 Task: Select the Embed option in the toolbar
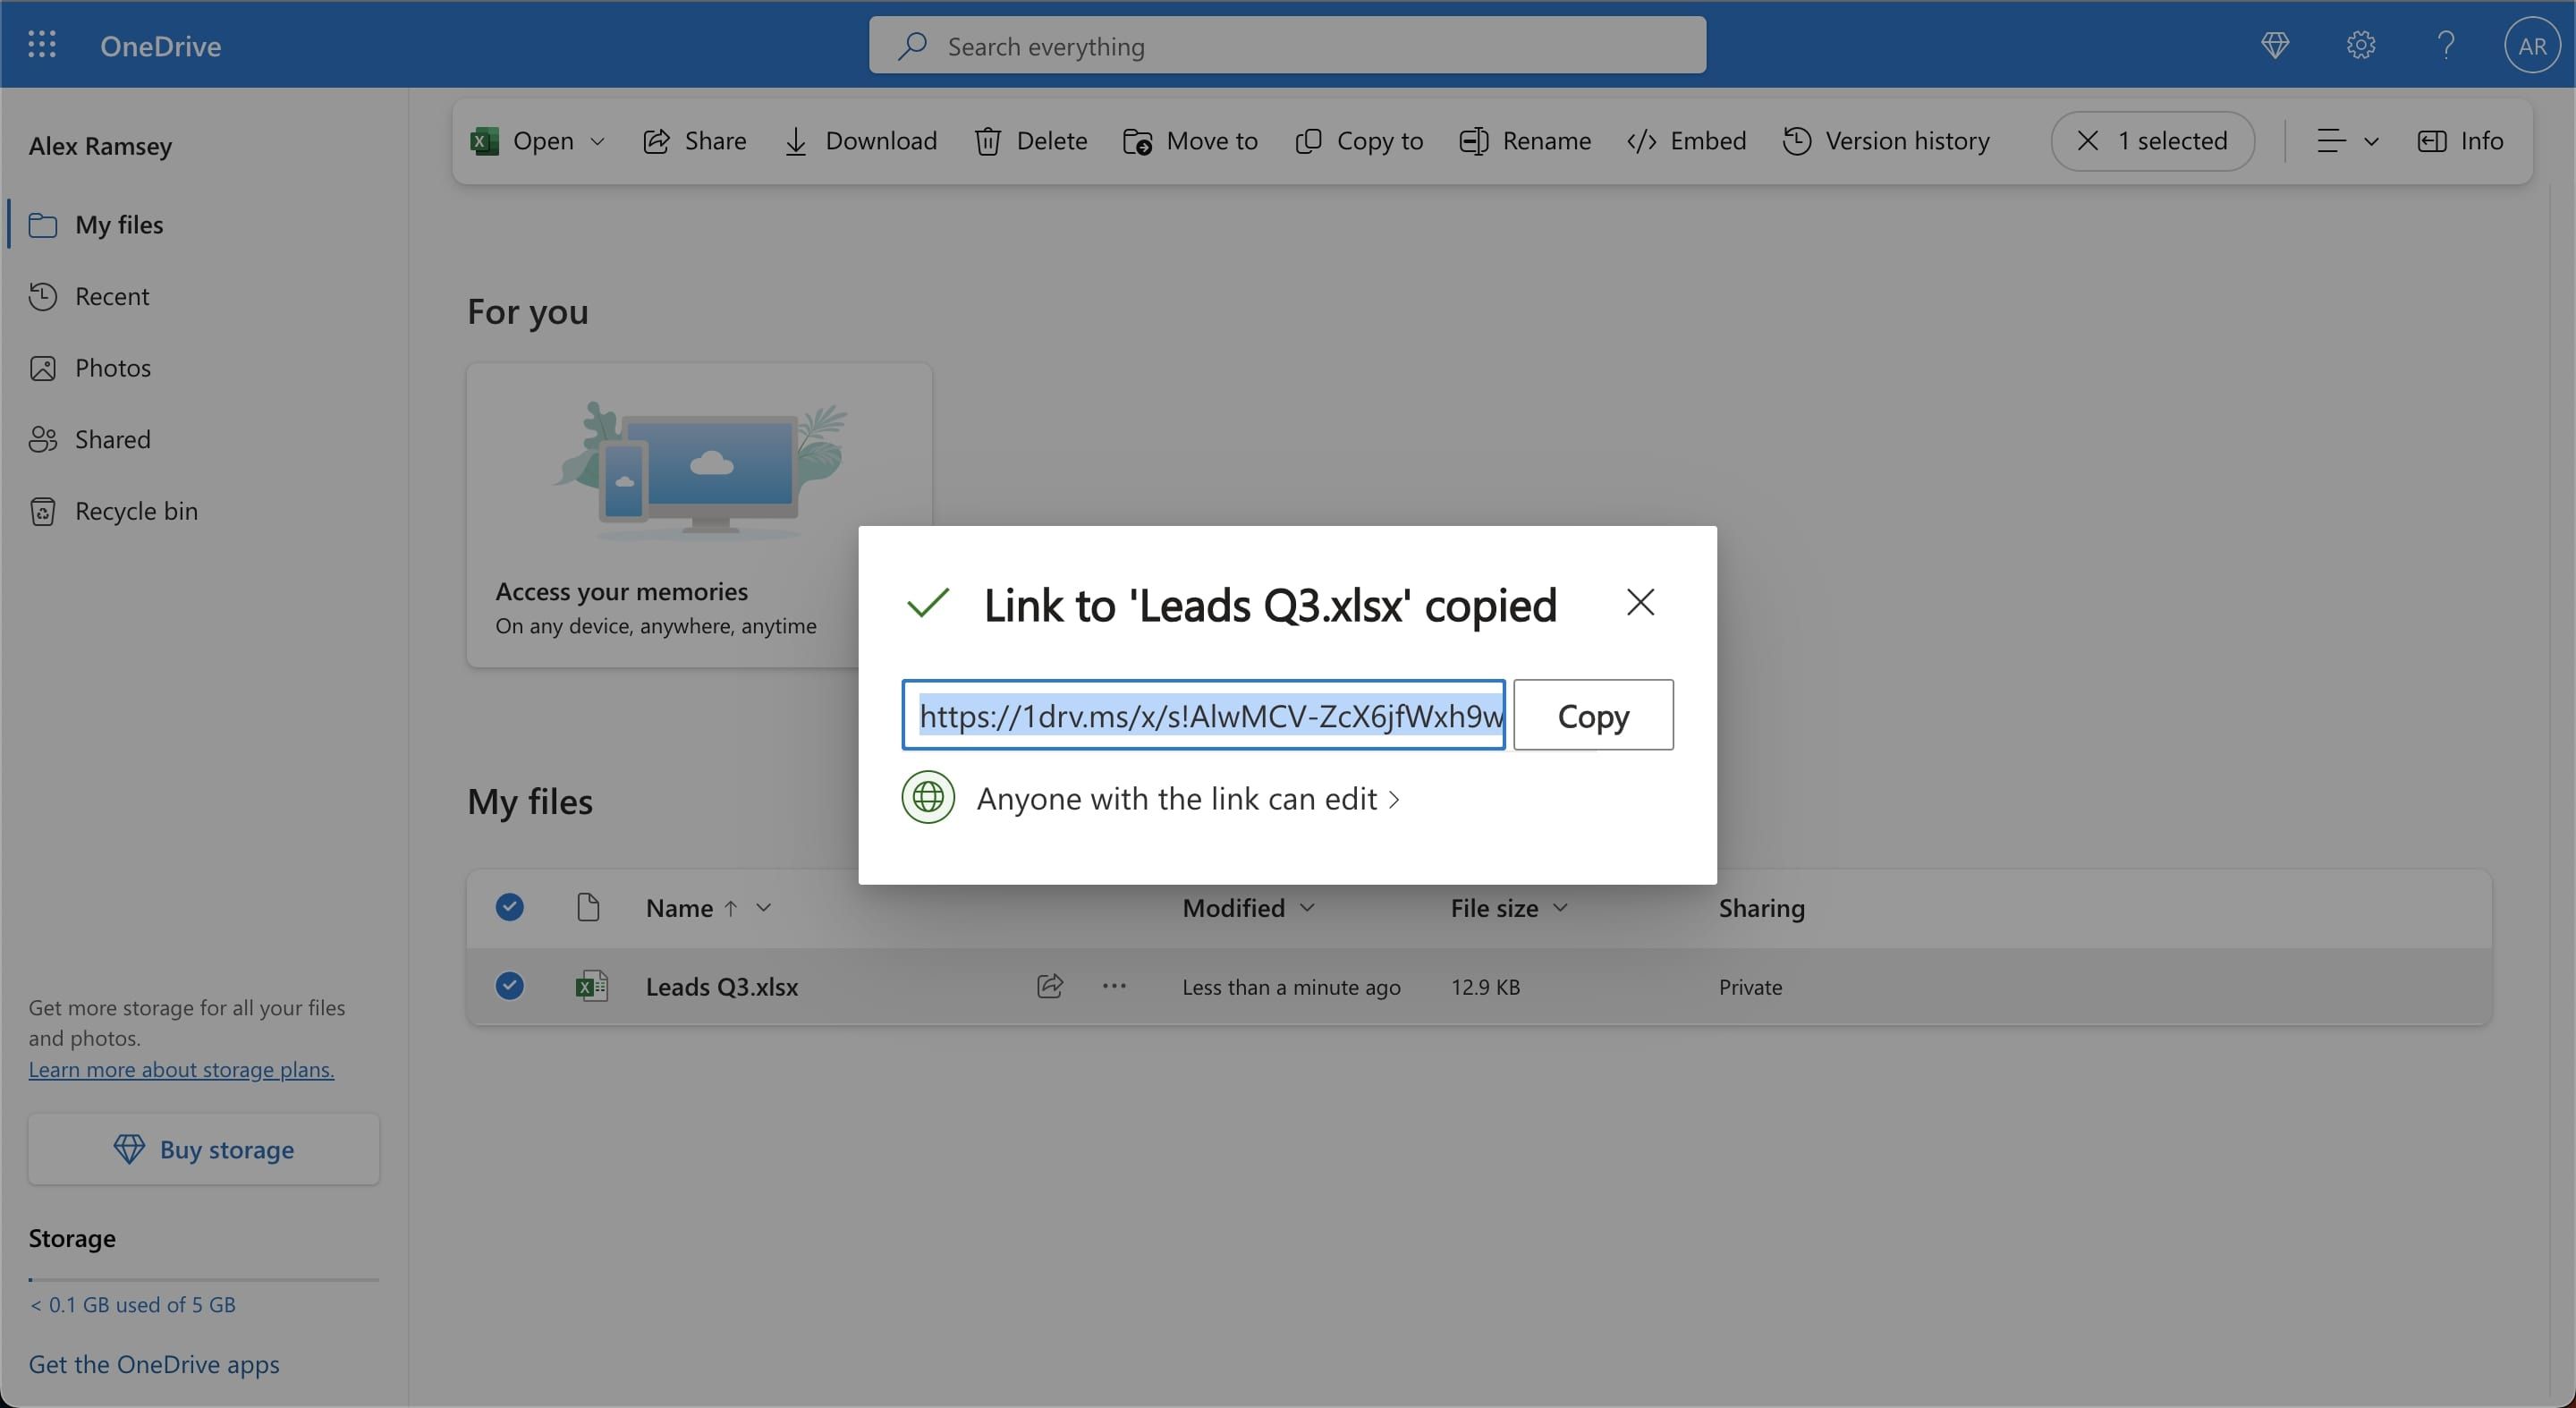1686,141
